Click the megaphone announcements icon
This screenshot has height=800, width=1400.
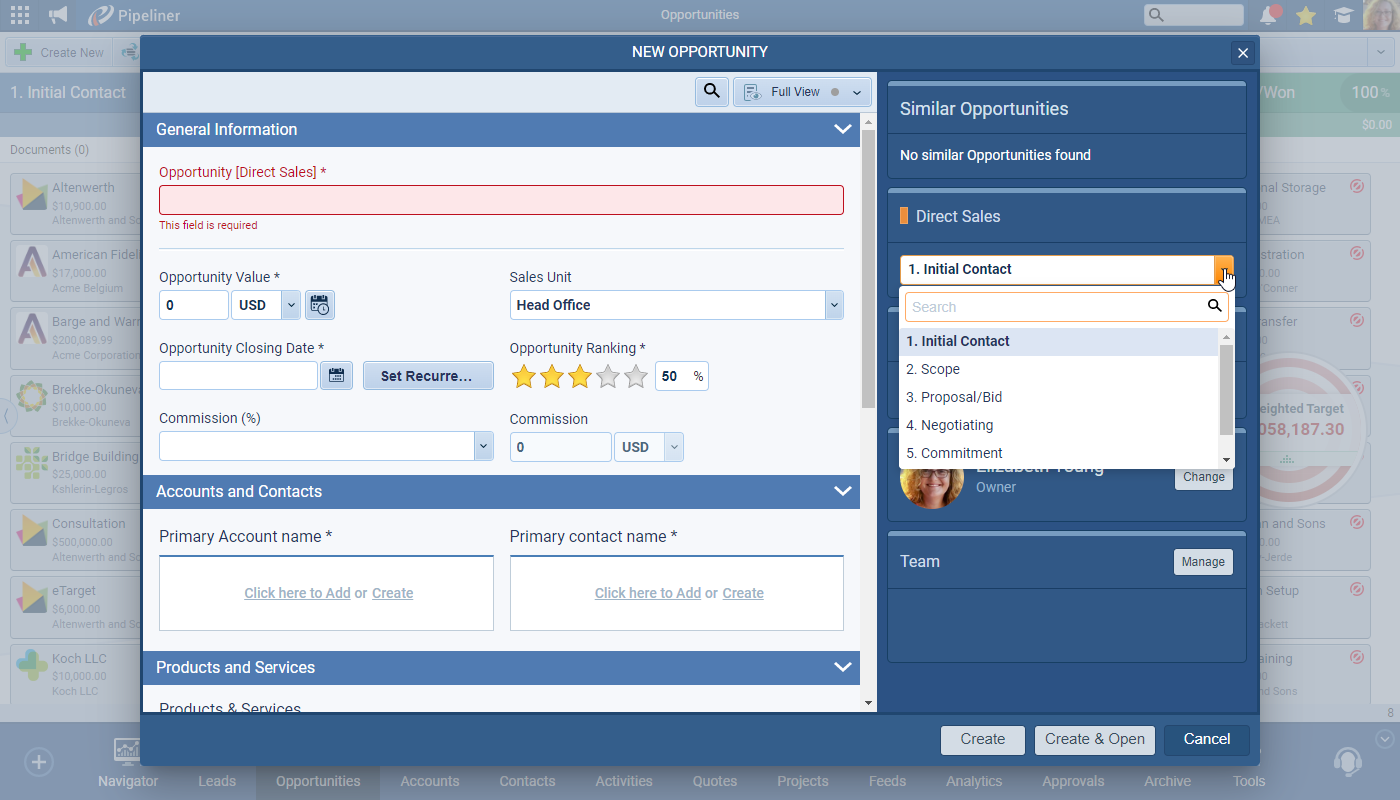pos(58,15)
